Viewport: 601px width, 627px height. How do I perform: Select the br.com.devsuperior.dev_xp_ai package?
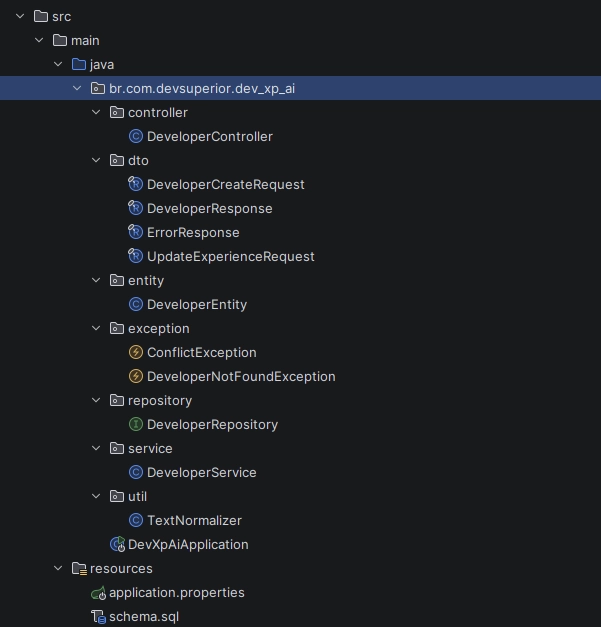click(x=201, y=88)
